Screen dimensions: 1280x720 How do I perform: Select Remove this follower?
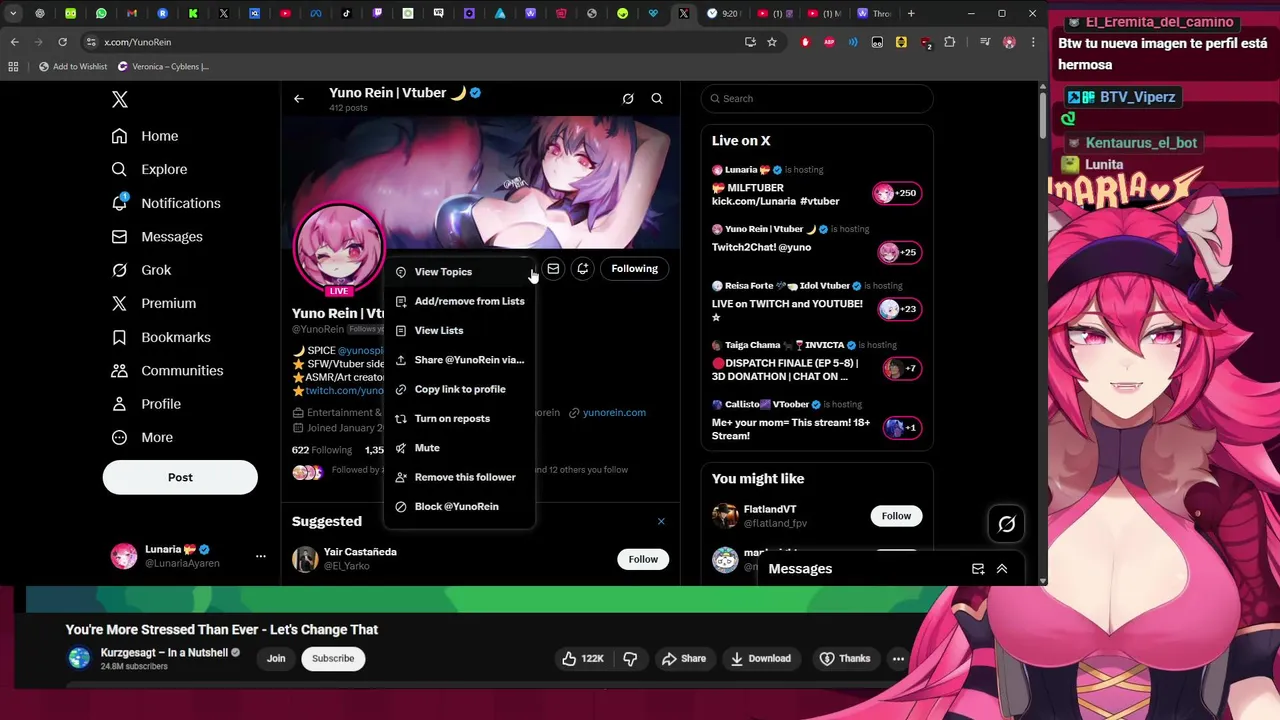click(459, 477)
